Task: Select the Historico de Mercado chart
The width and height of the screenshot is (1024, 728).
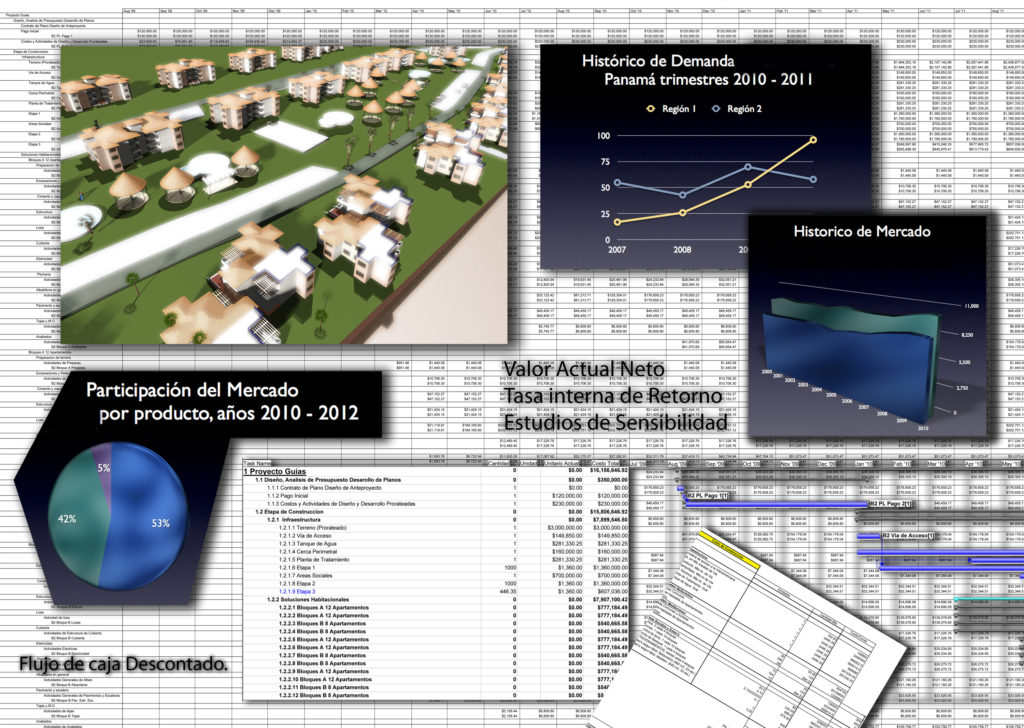Action: pos(865,330)
